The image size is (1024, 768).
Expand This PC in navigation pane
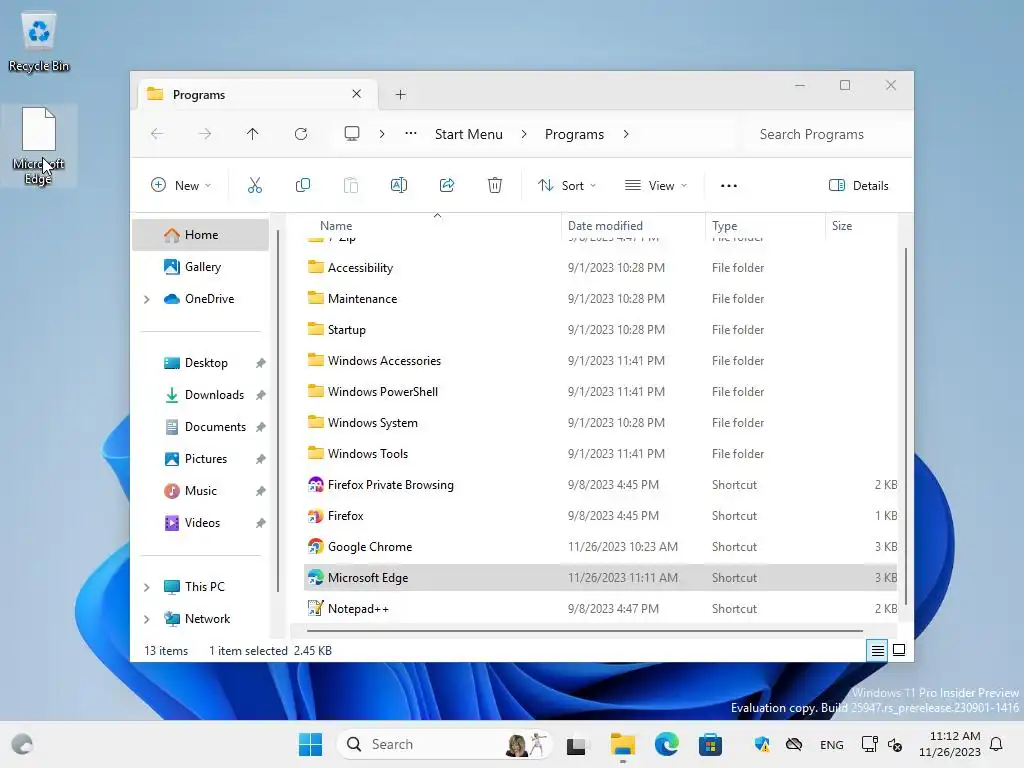click(x=147, y=587)
